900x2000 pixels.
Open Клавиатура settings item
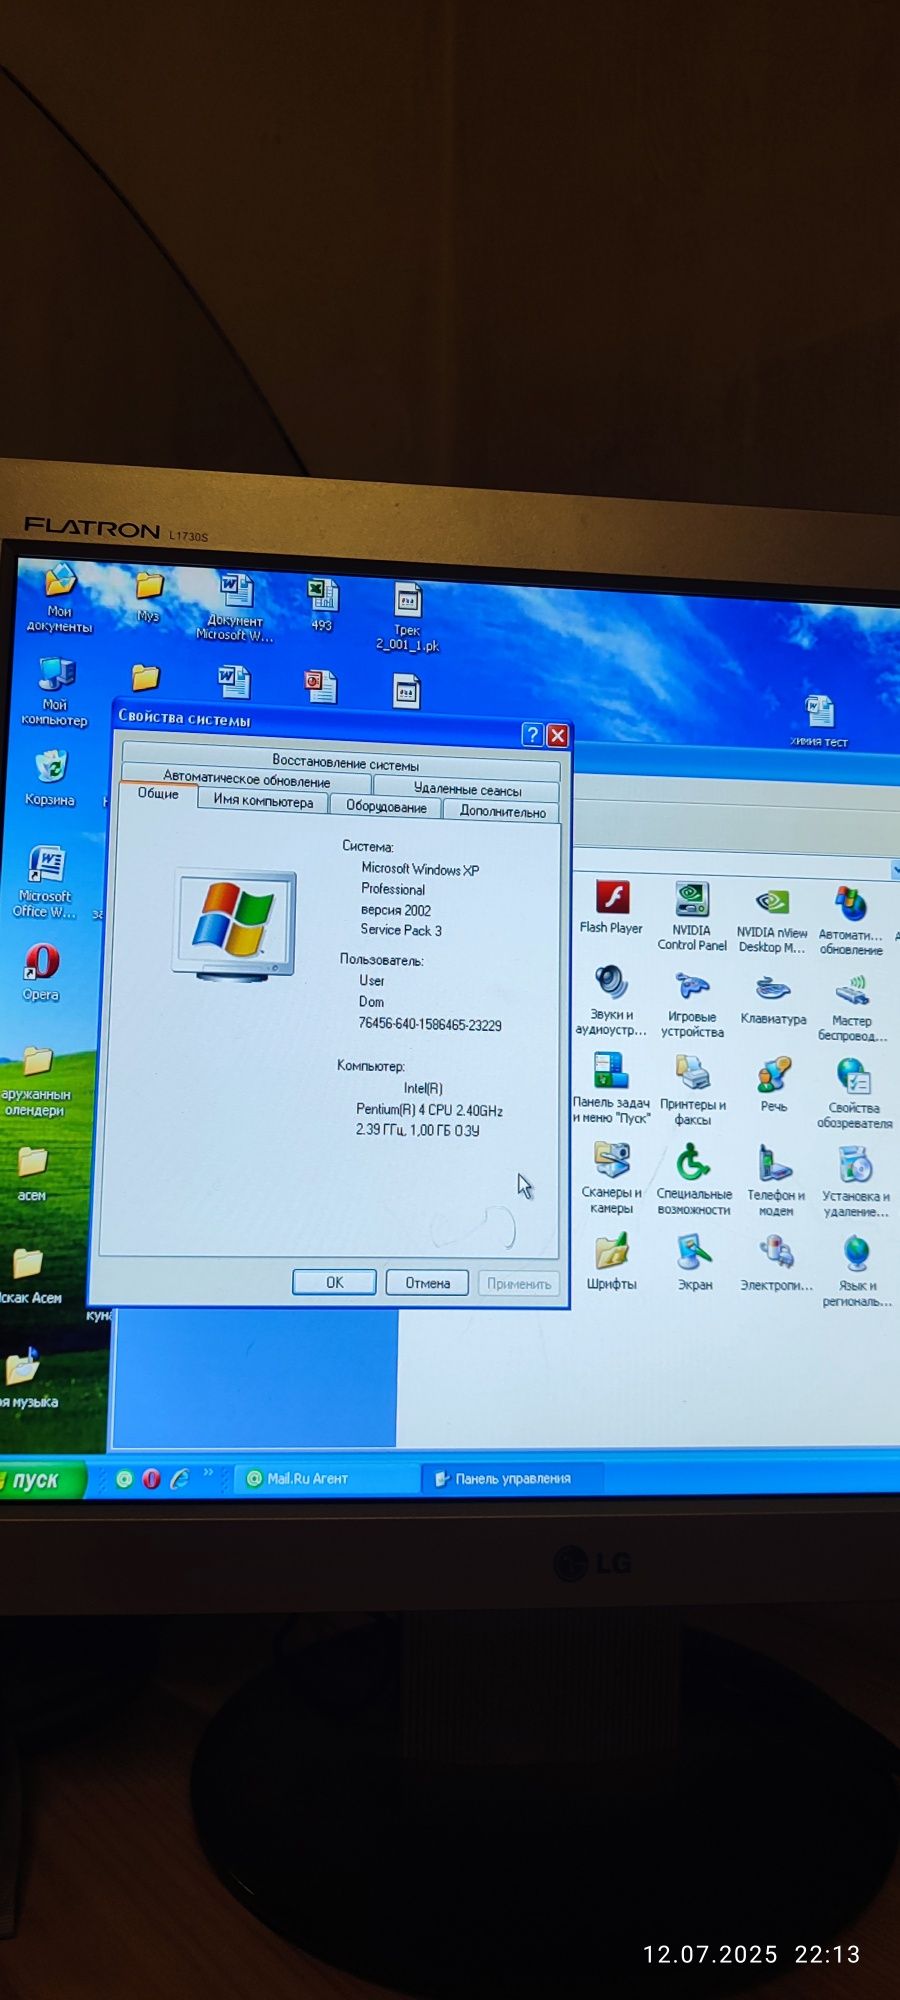[773, 1000]
